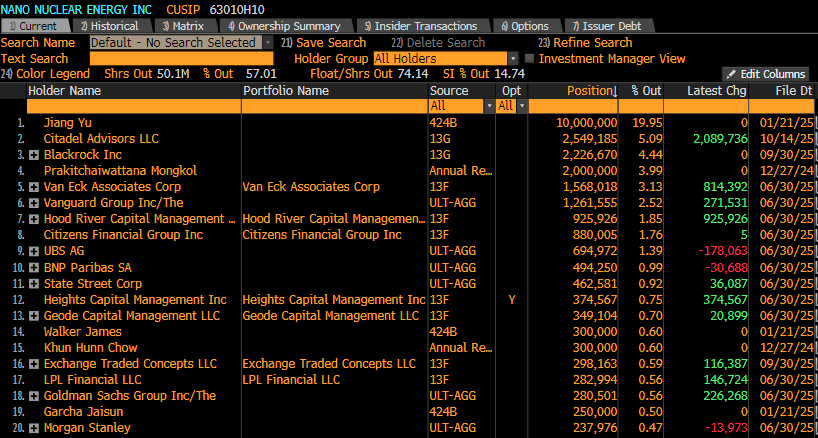Expand the BNP Paribas SA row
The width and height of the screenshot is (818, 438).
click(x=34, y=268)
